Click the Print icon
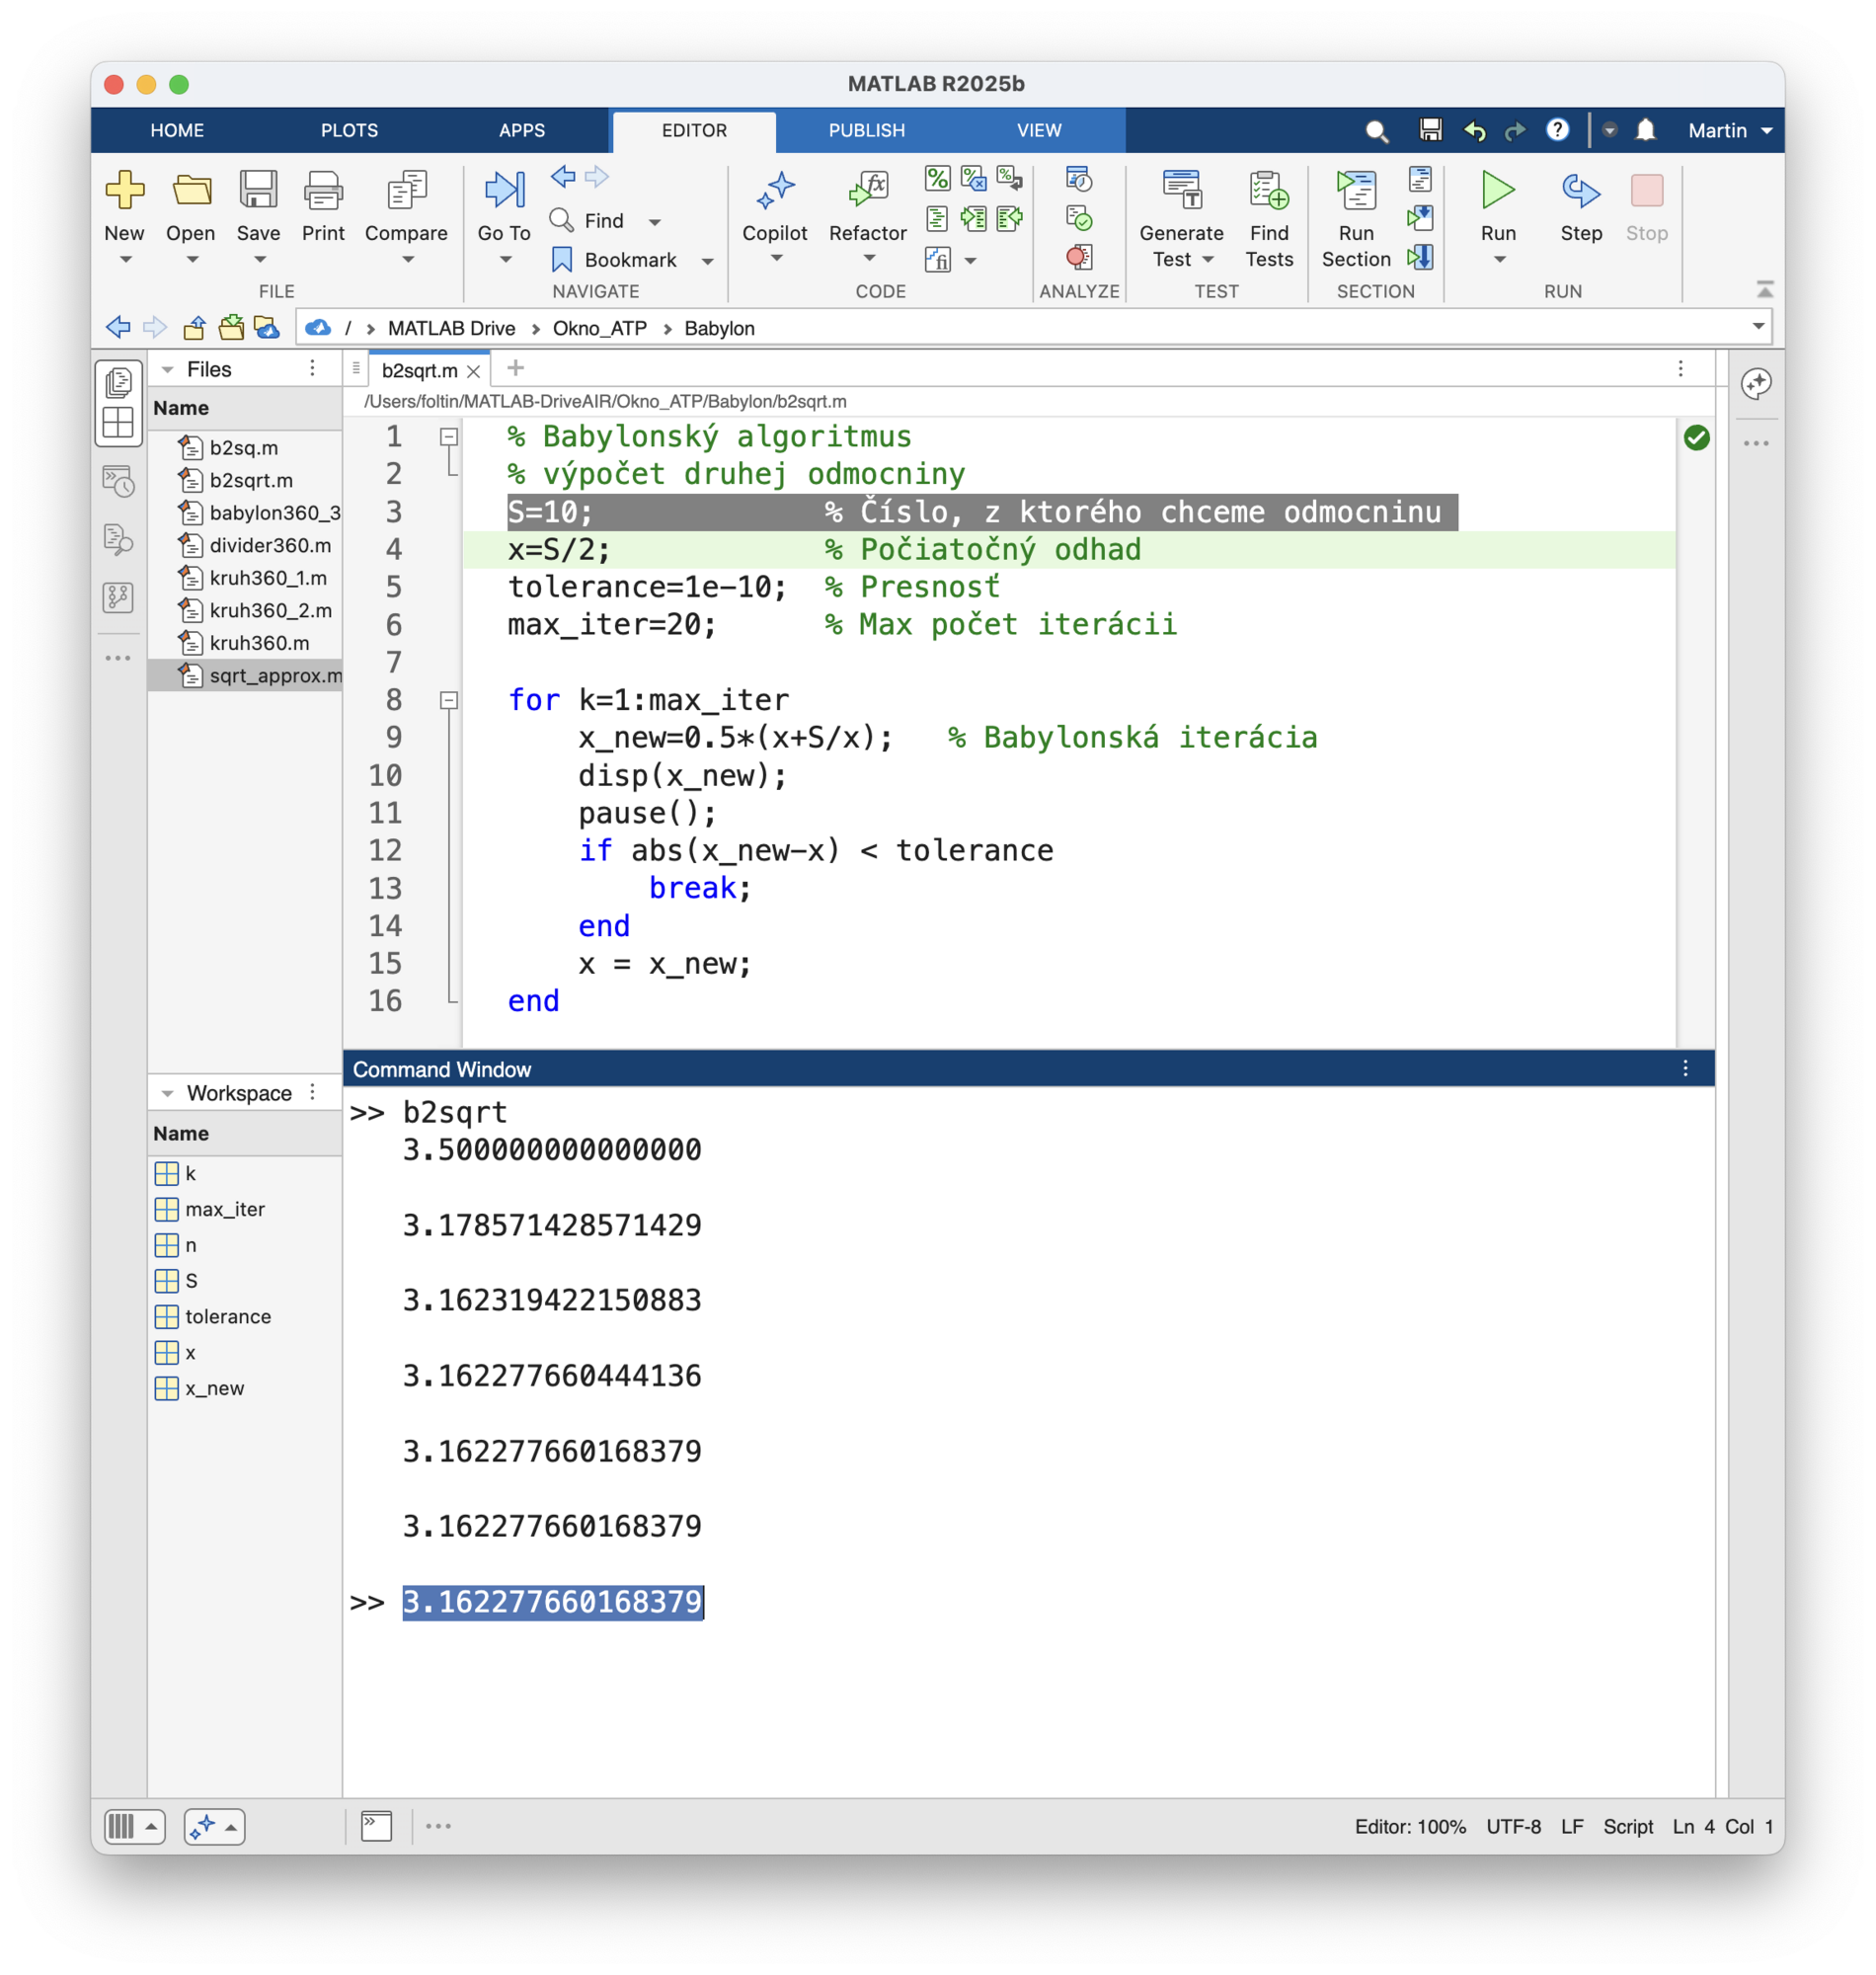1876x1975 pixels. tap(323, 191)
